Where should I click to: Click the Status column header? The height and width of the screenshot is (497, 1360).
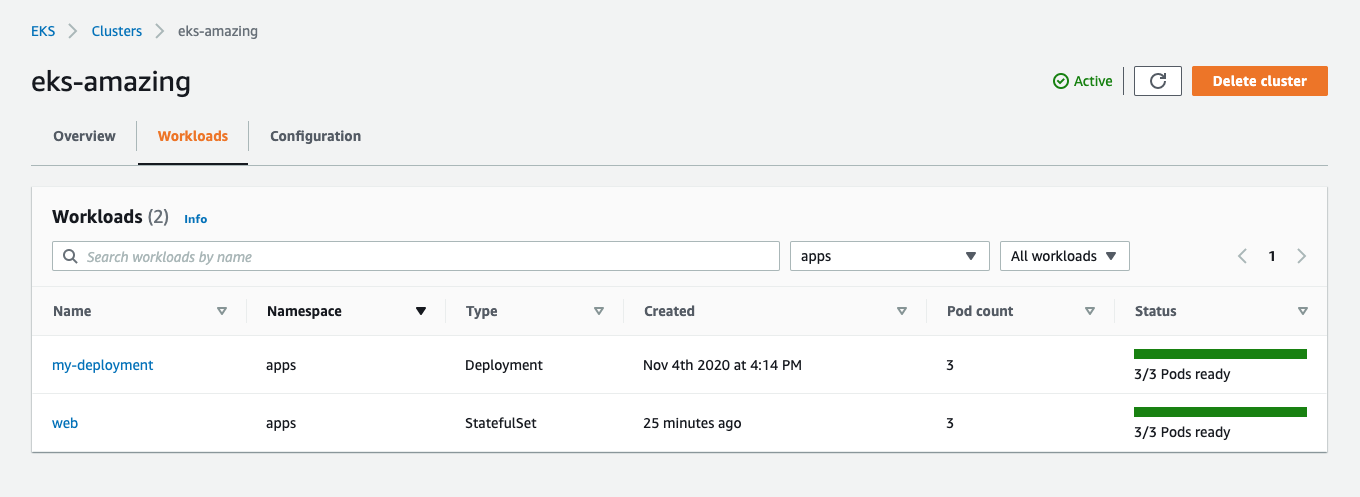[x=1156, y=311]
